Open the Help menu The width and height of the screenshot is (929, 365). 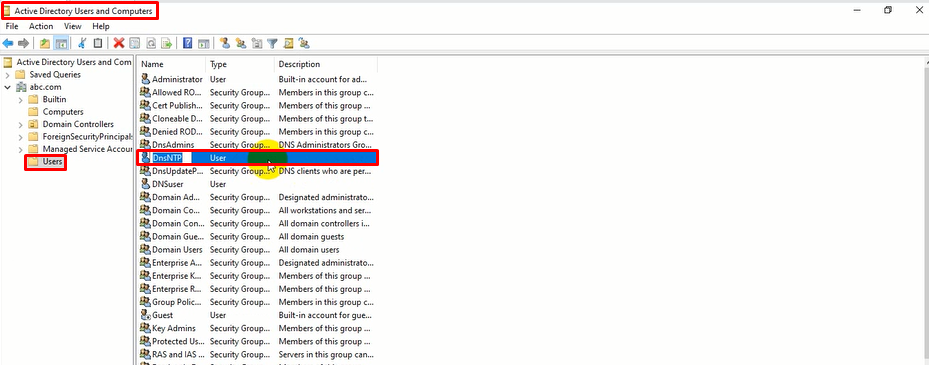click(101, 26)
